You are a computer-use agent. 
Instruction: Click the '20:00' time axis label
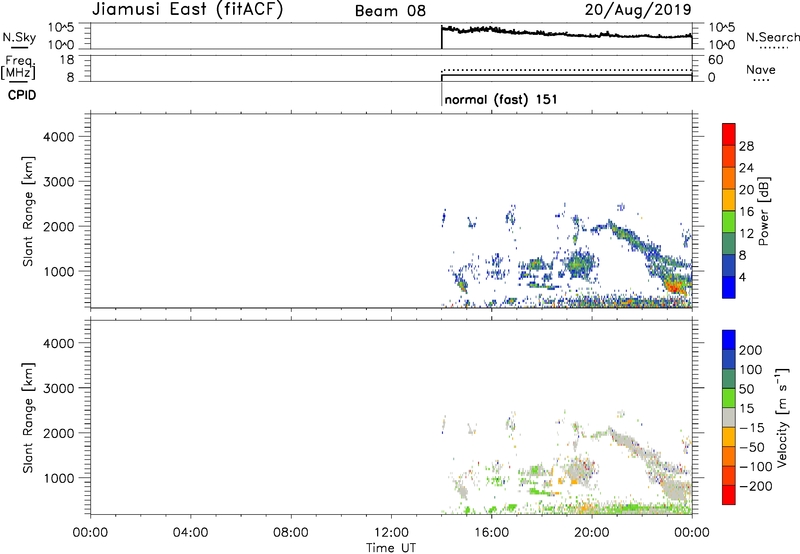point(592,533)
